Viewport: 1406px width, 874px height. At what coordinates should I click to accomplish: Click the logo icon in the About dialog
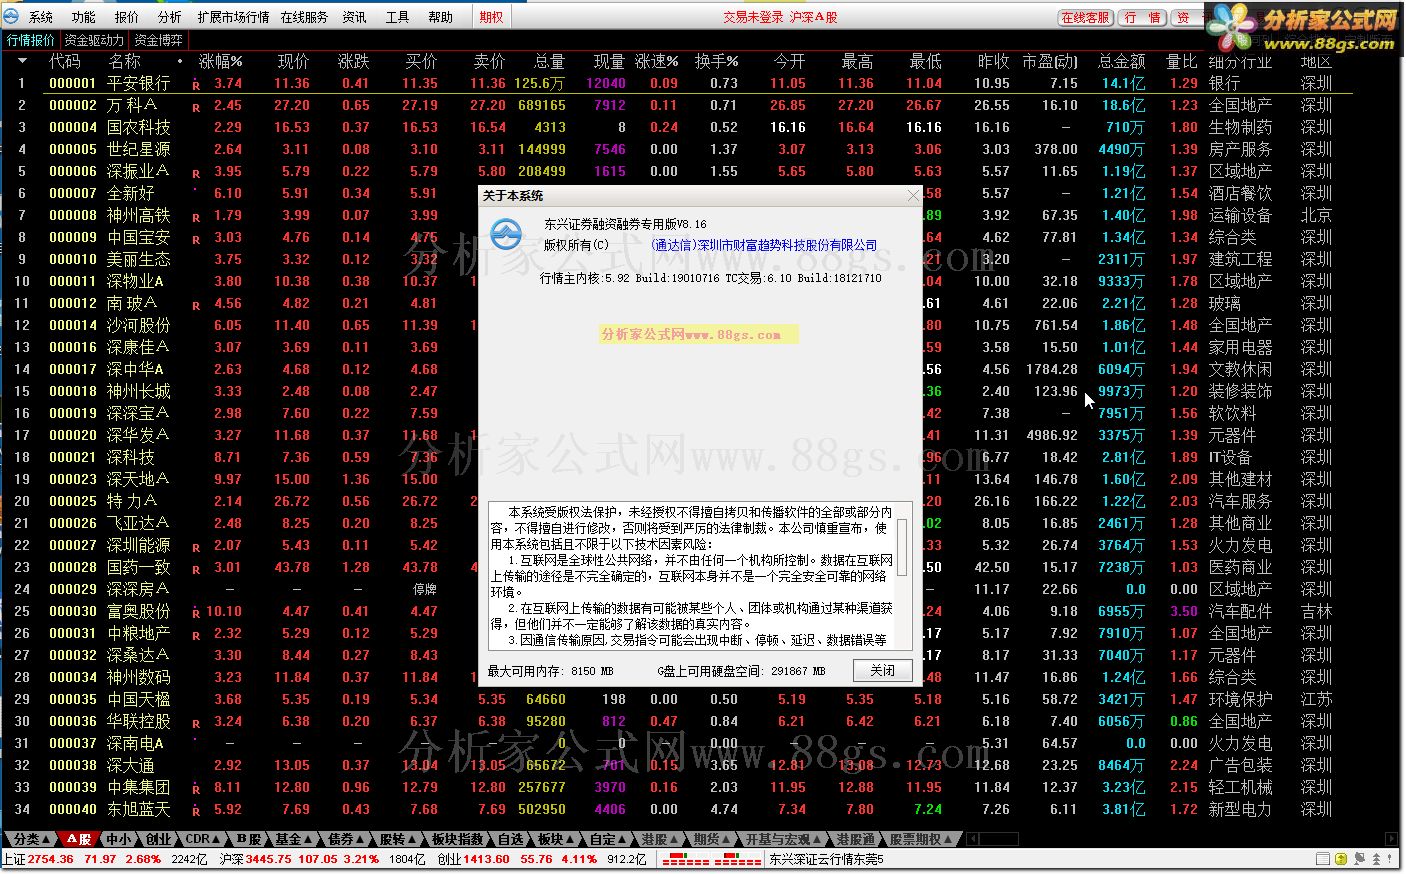tap(507, 235)
